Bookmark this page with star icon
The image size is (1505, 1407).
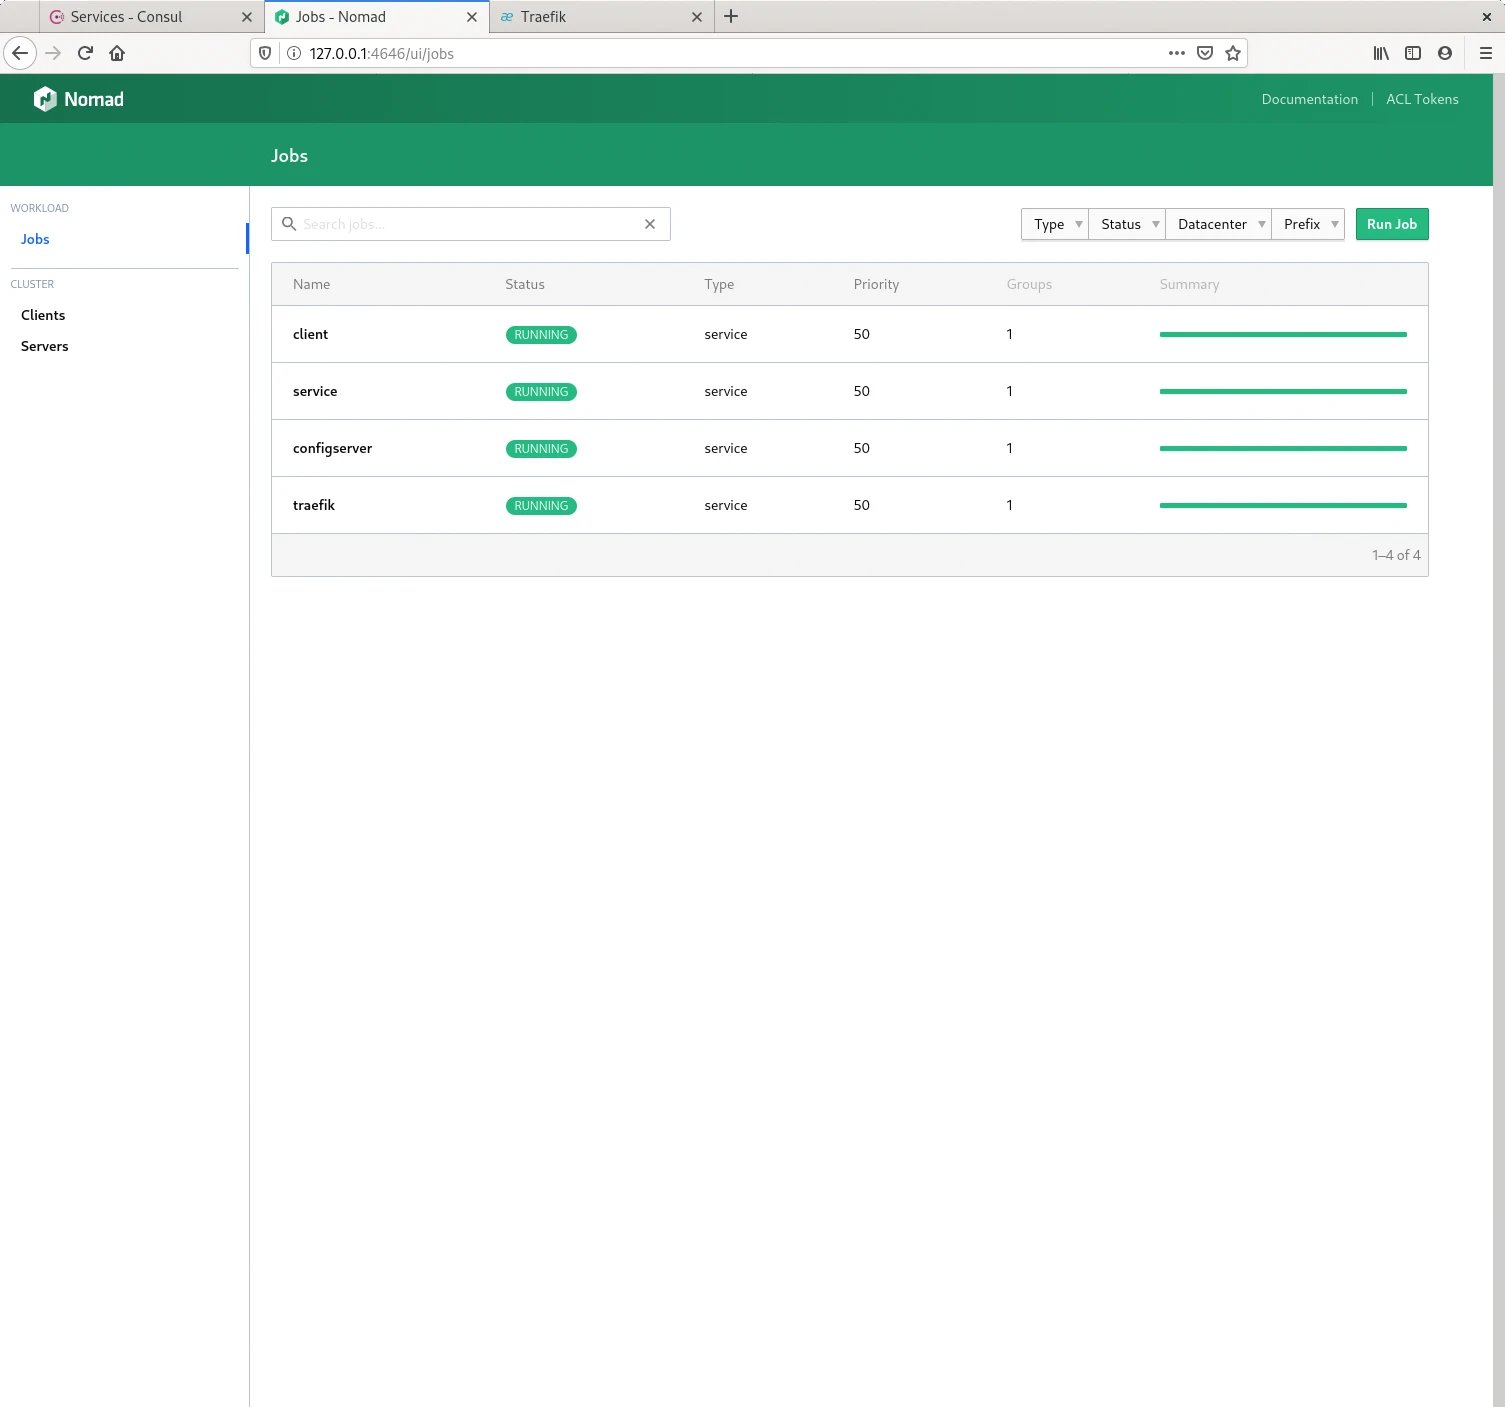pos(1233,53)
